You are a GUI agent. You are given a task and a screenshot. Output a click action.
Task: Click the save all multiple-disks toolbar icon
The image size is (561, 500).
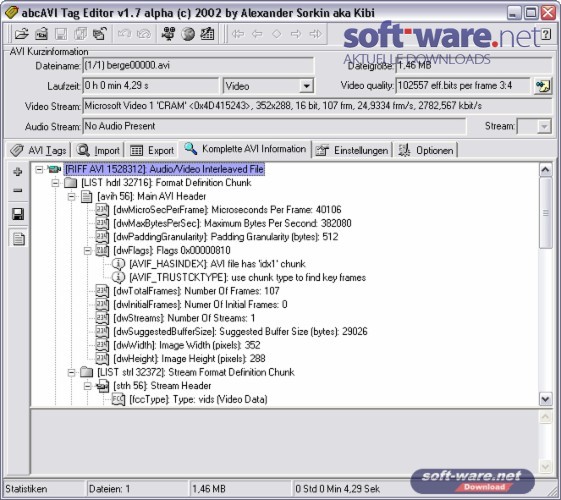pyautogui.click(x=80, y=34)
